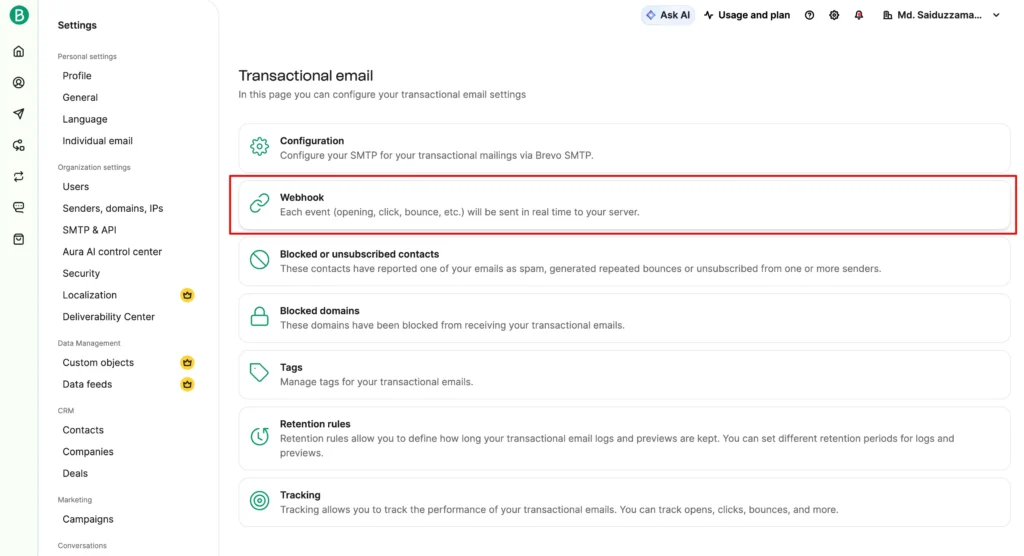Open the notifications bell icon
This screenshot has width=1024, height=556.
[x=859, y=15]
